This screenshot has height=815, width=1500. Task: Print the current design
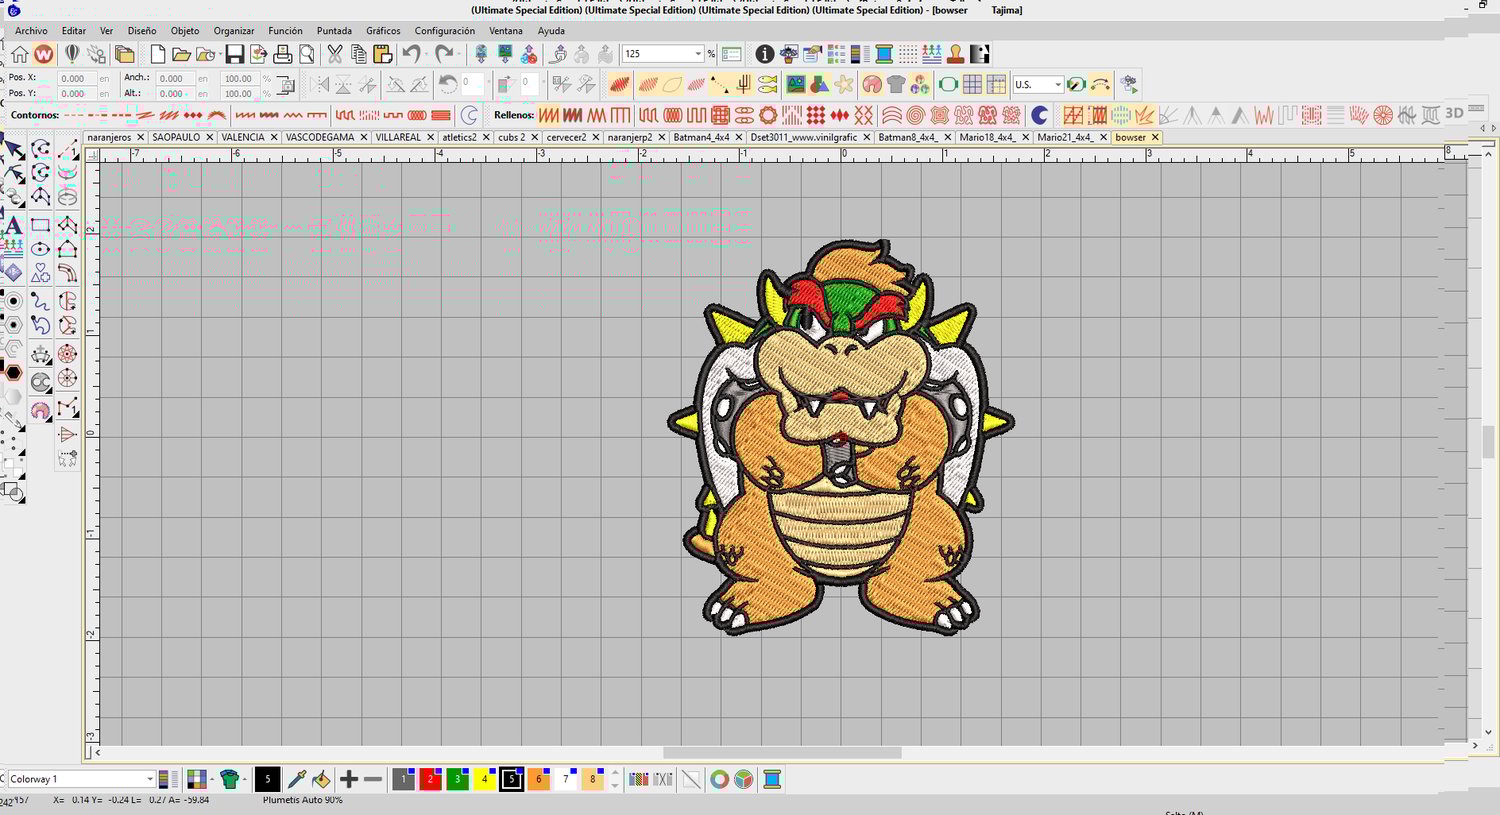283,54
